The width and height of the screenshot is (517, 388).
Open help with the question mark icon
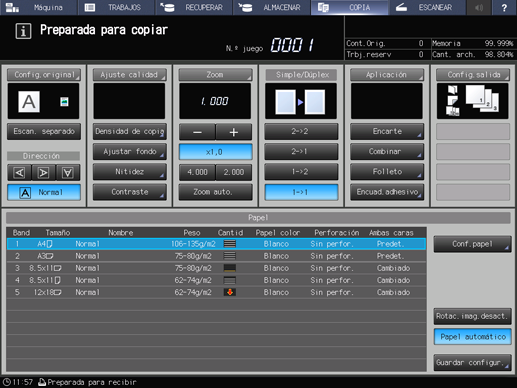[504, 7]
